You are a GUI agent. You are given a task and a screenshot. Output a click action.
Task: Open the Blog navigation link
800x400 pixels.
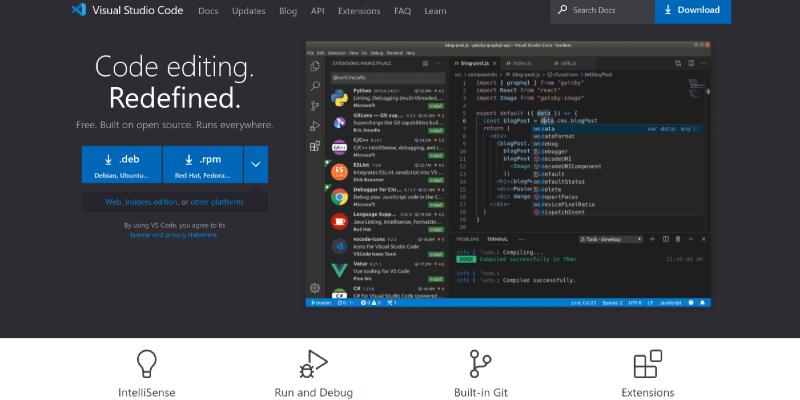(288, 10)
